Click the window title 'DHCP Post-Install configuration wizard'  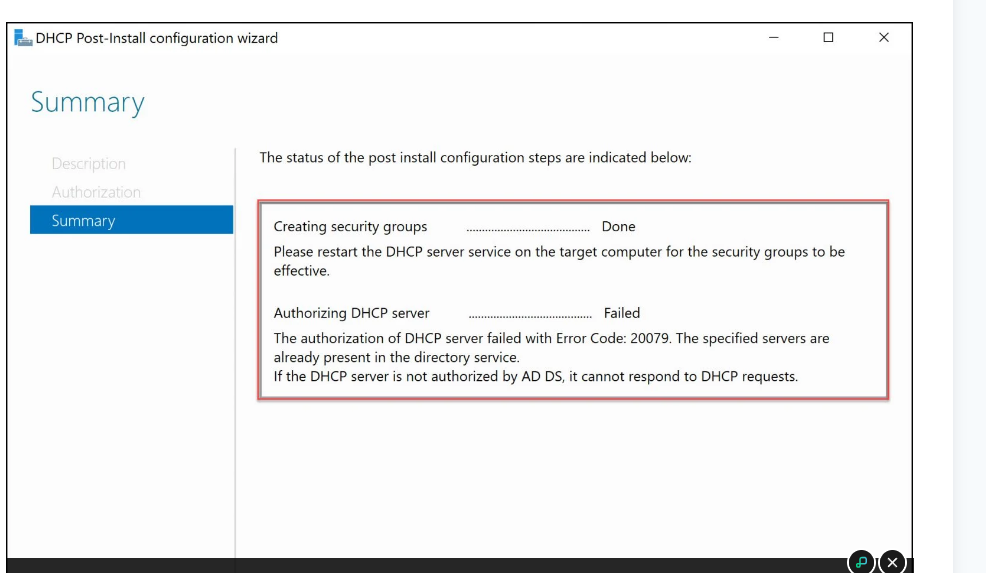(x=157, y=38)
